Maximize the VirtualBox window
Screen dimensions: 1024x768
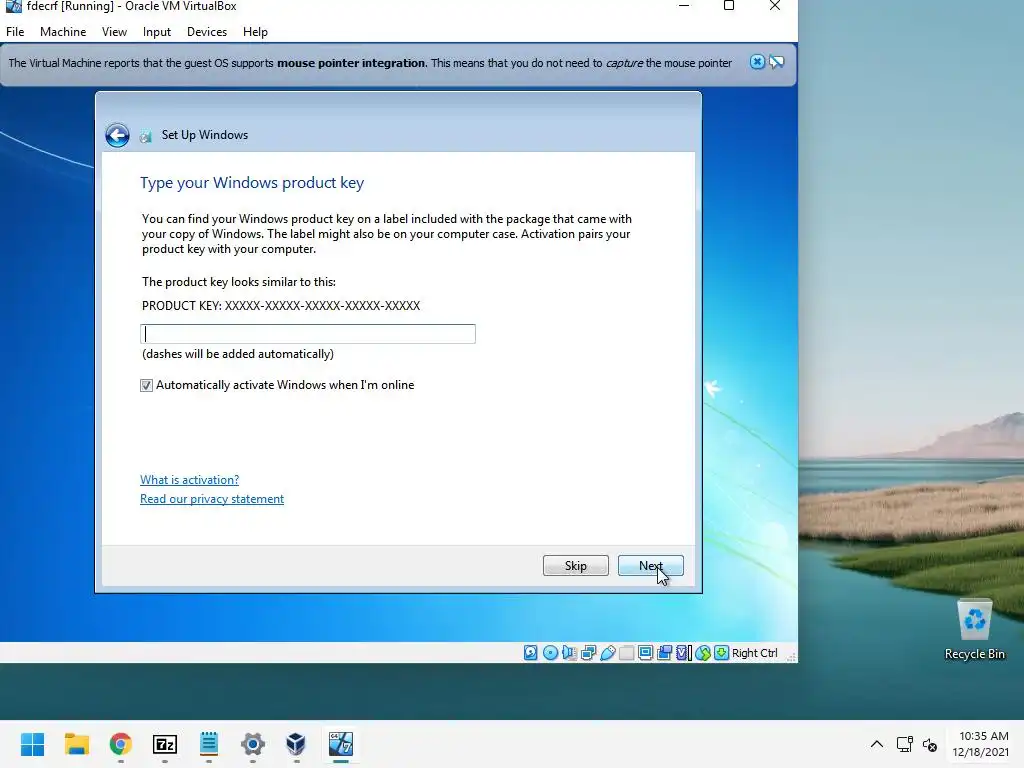729,6
